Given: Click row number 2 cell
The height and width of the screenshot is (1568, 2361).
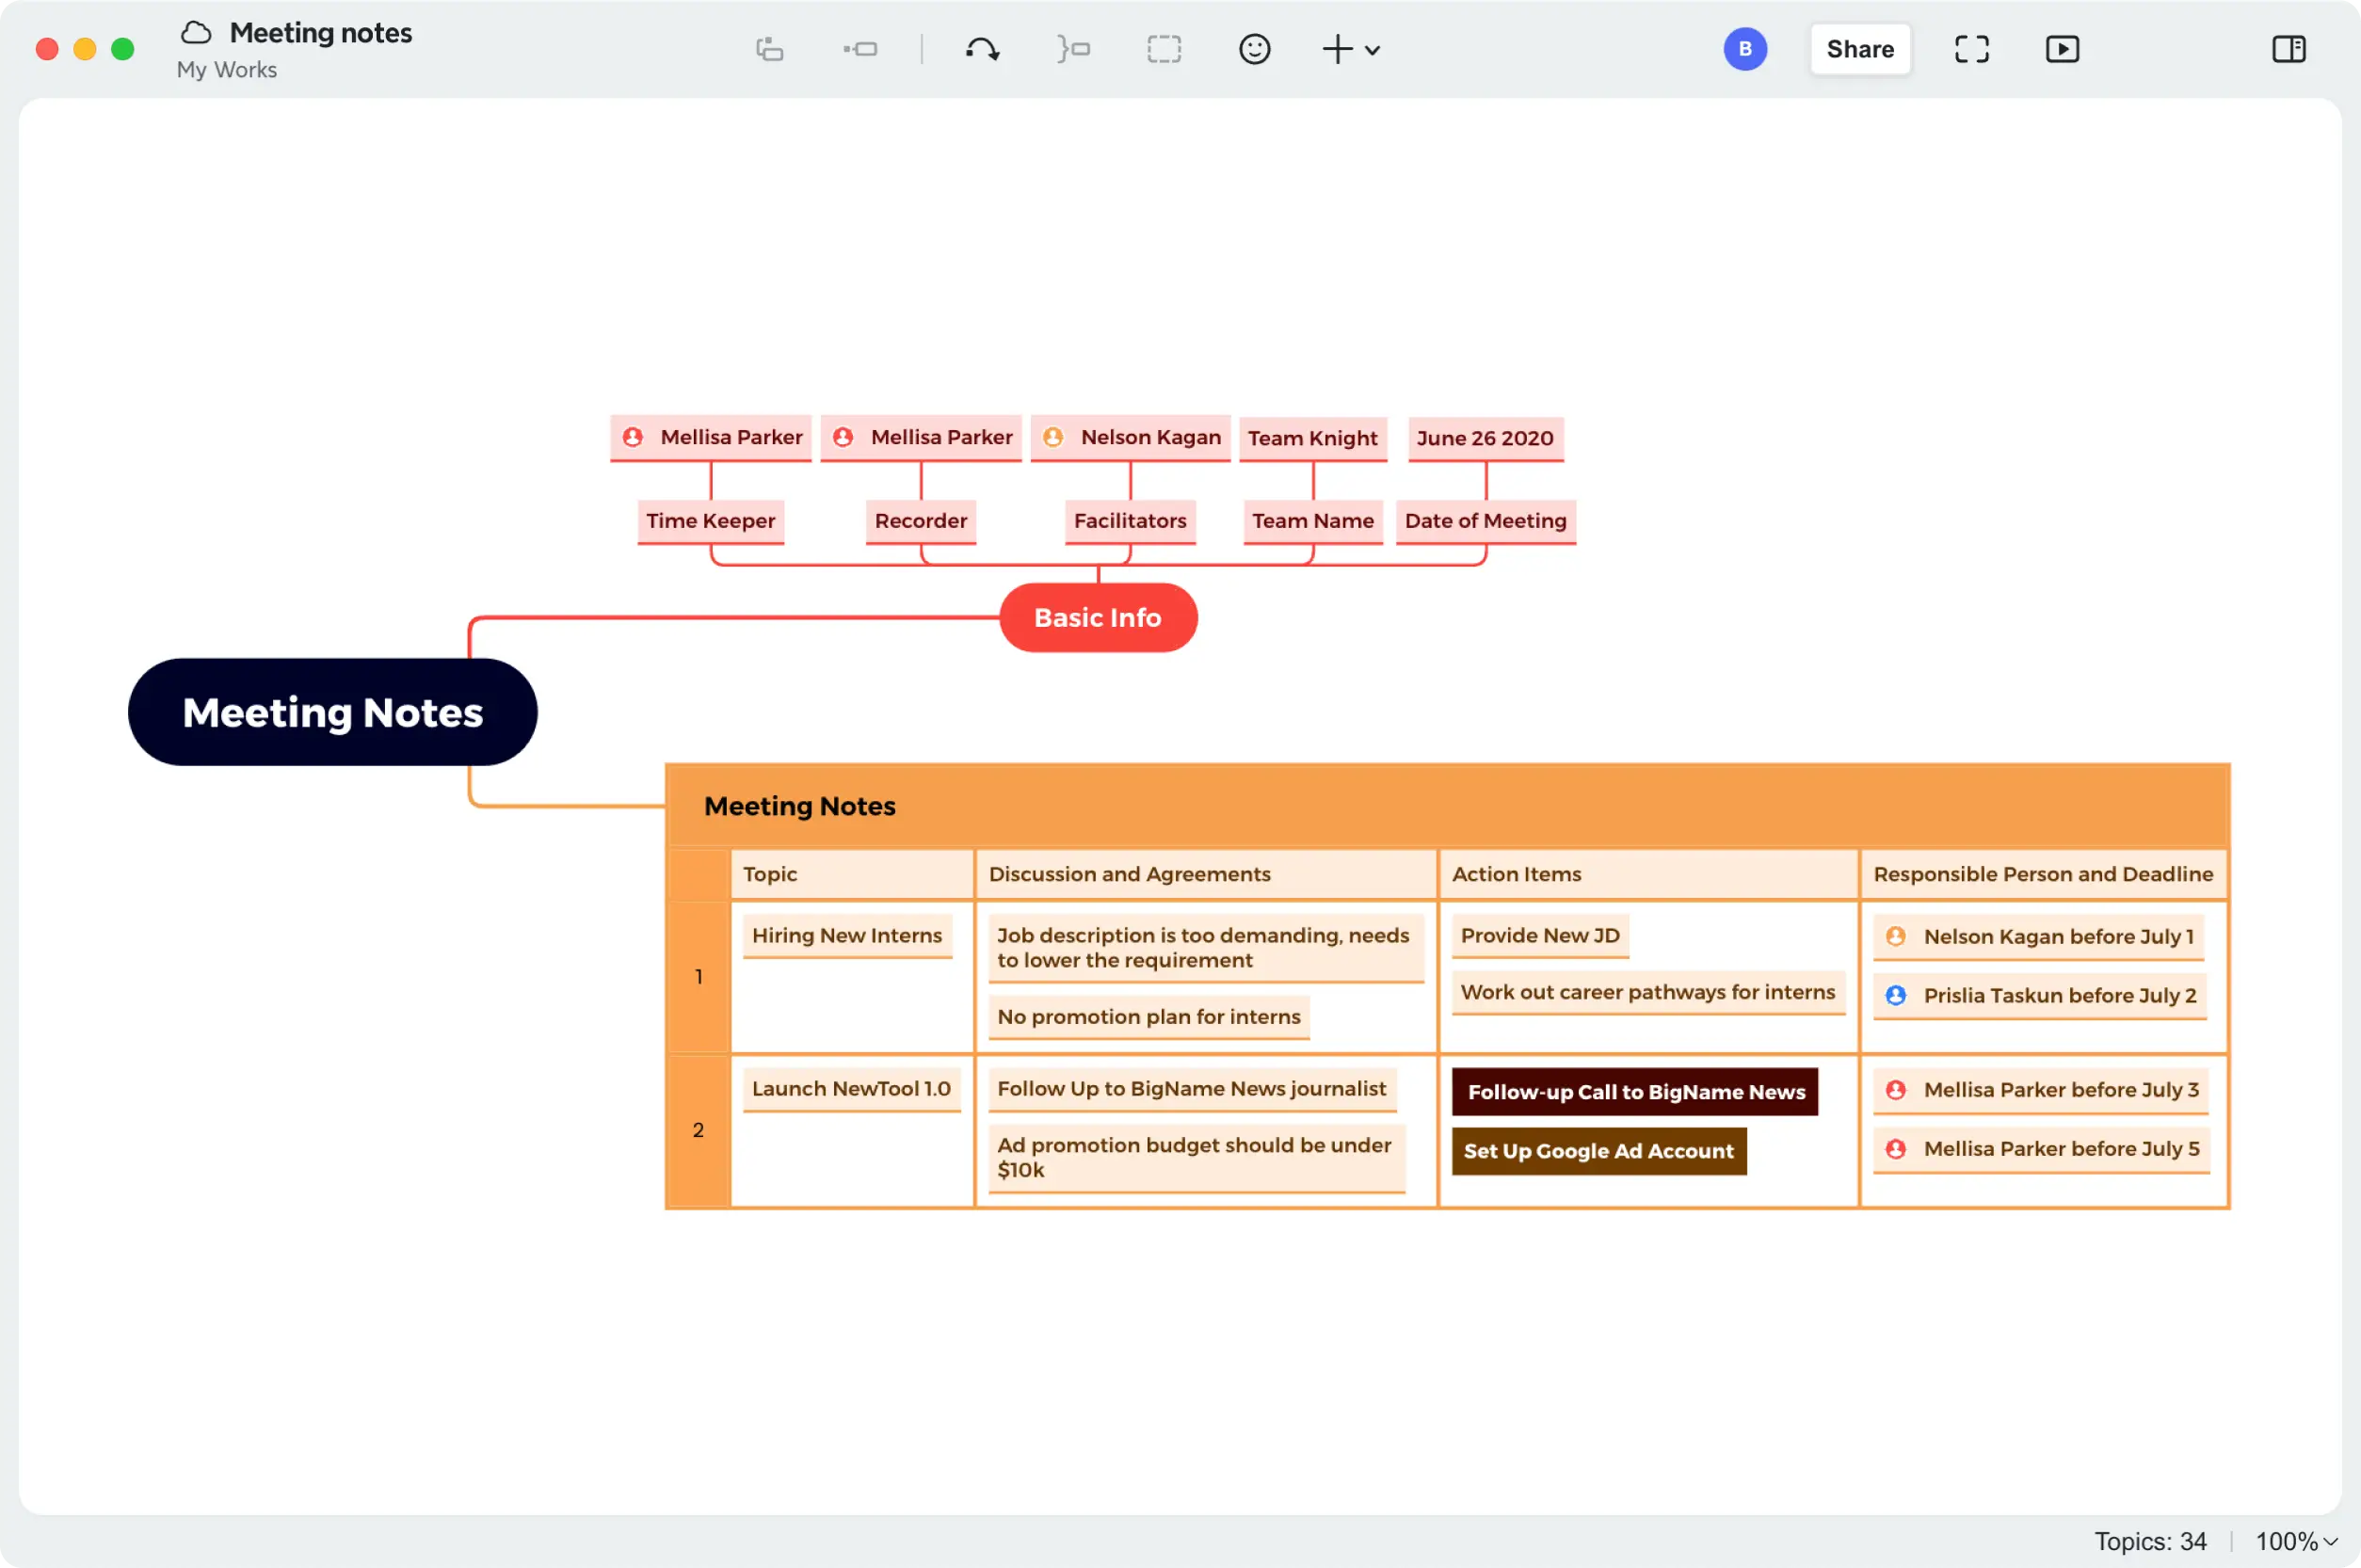Looking at the screenshot, I should (698, 1131).
